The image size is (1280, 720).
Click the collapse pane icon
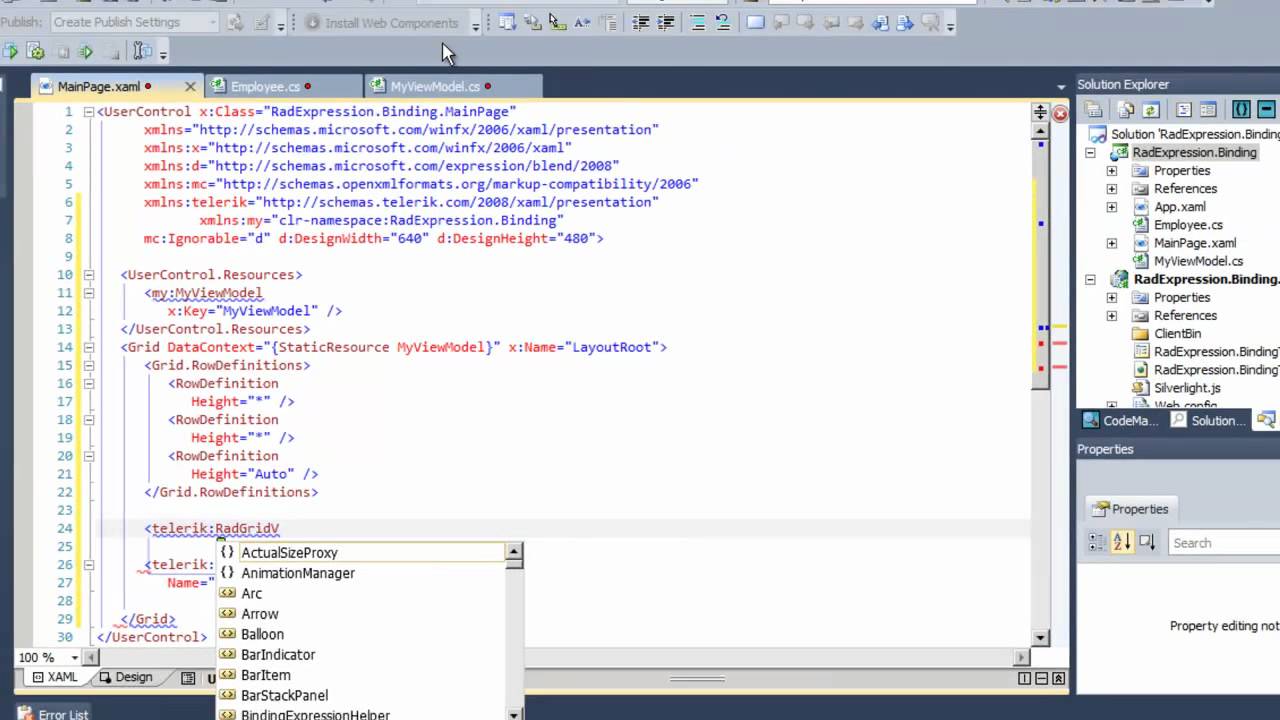1058,678
